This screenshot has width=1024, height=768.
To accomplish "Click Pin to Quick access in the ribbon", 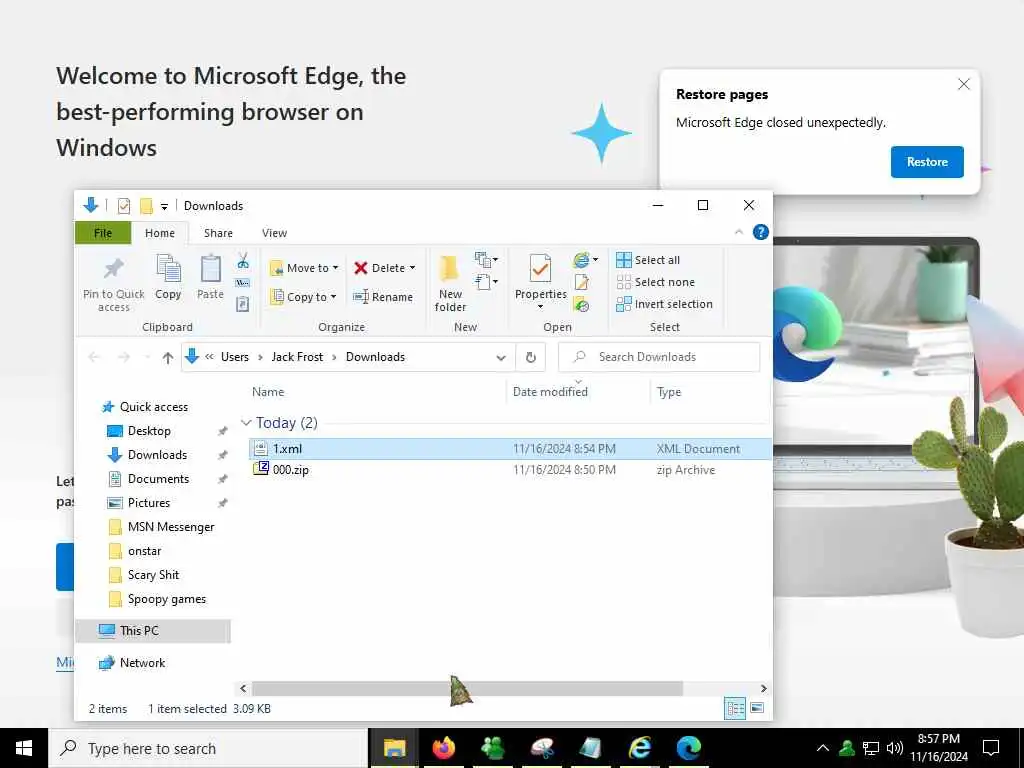I will (114, 284).
